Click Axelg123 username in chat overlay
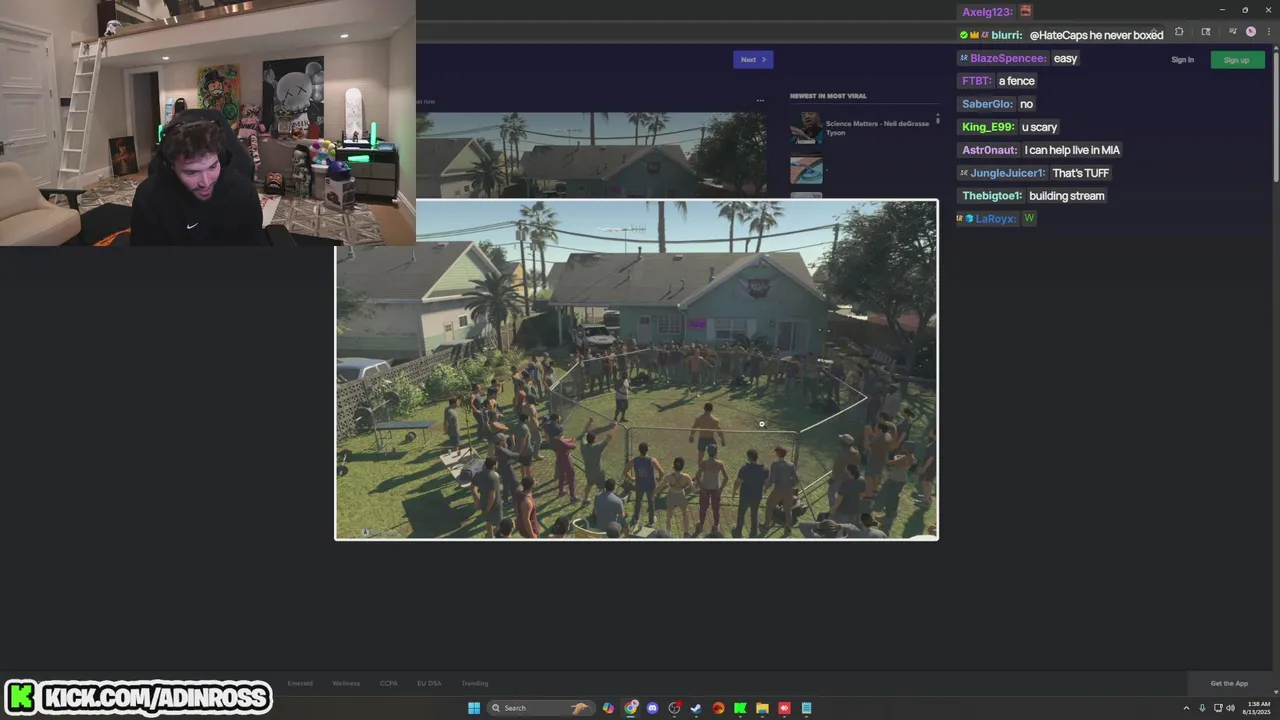This screenshot has height=720, width=1280. 987,12
